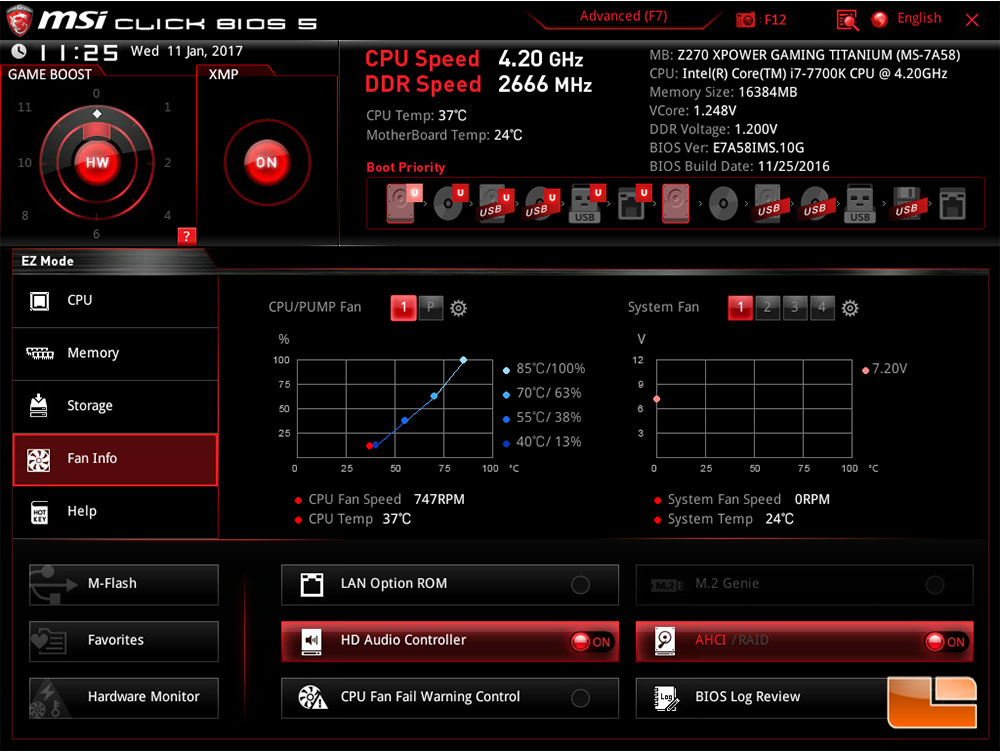Switch to Advanced (F7) mode

[x=623, y=17]
